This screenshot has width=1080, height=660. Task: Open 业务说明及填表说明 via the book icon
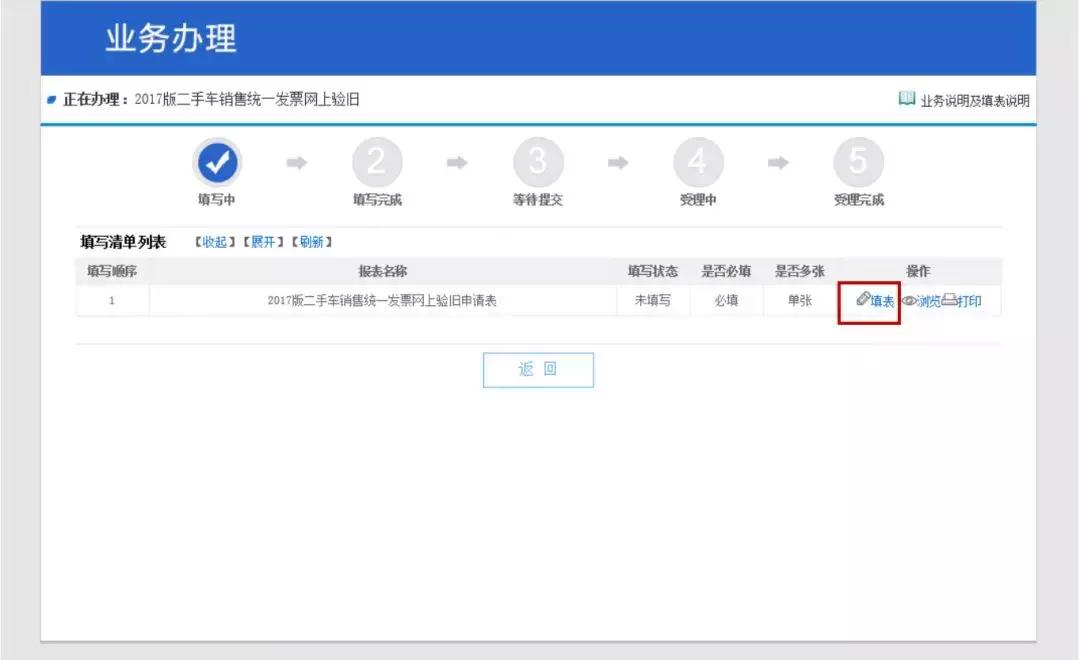[907, 100]
